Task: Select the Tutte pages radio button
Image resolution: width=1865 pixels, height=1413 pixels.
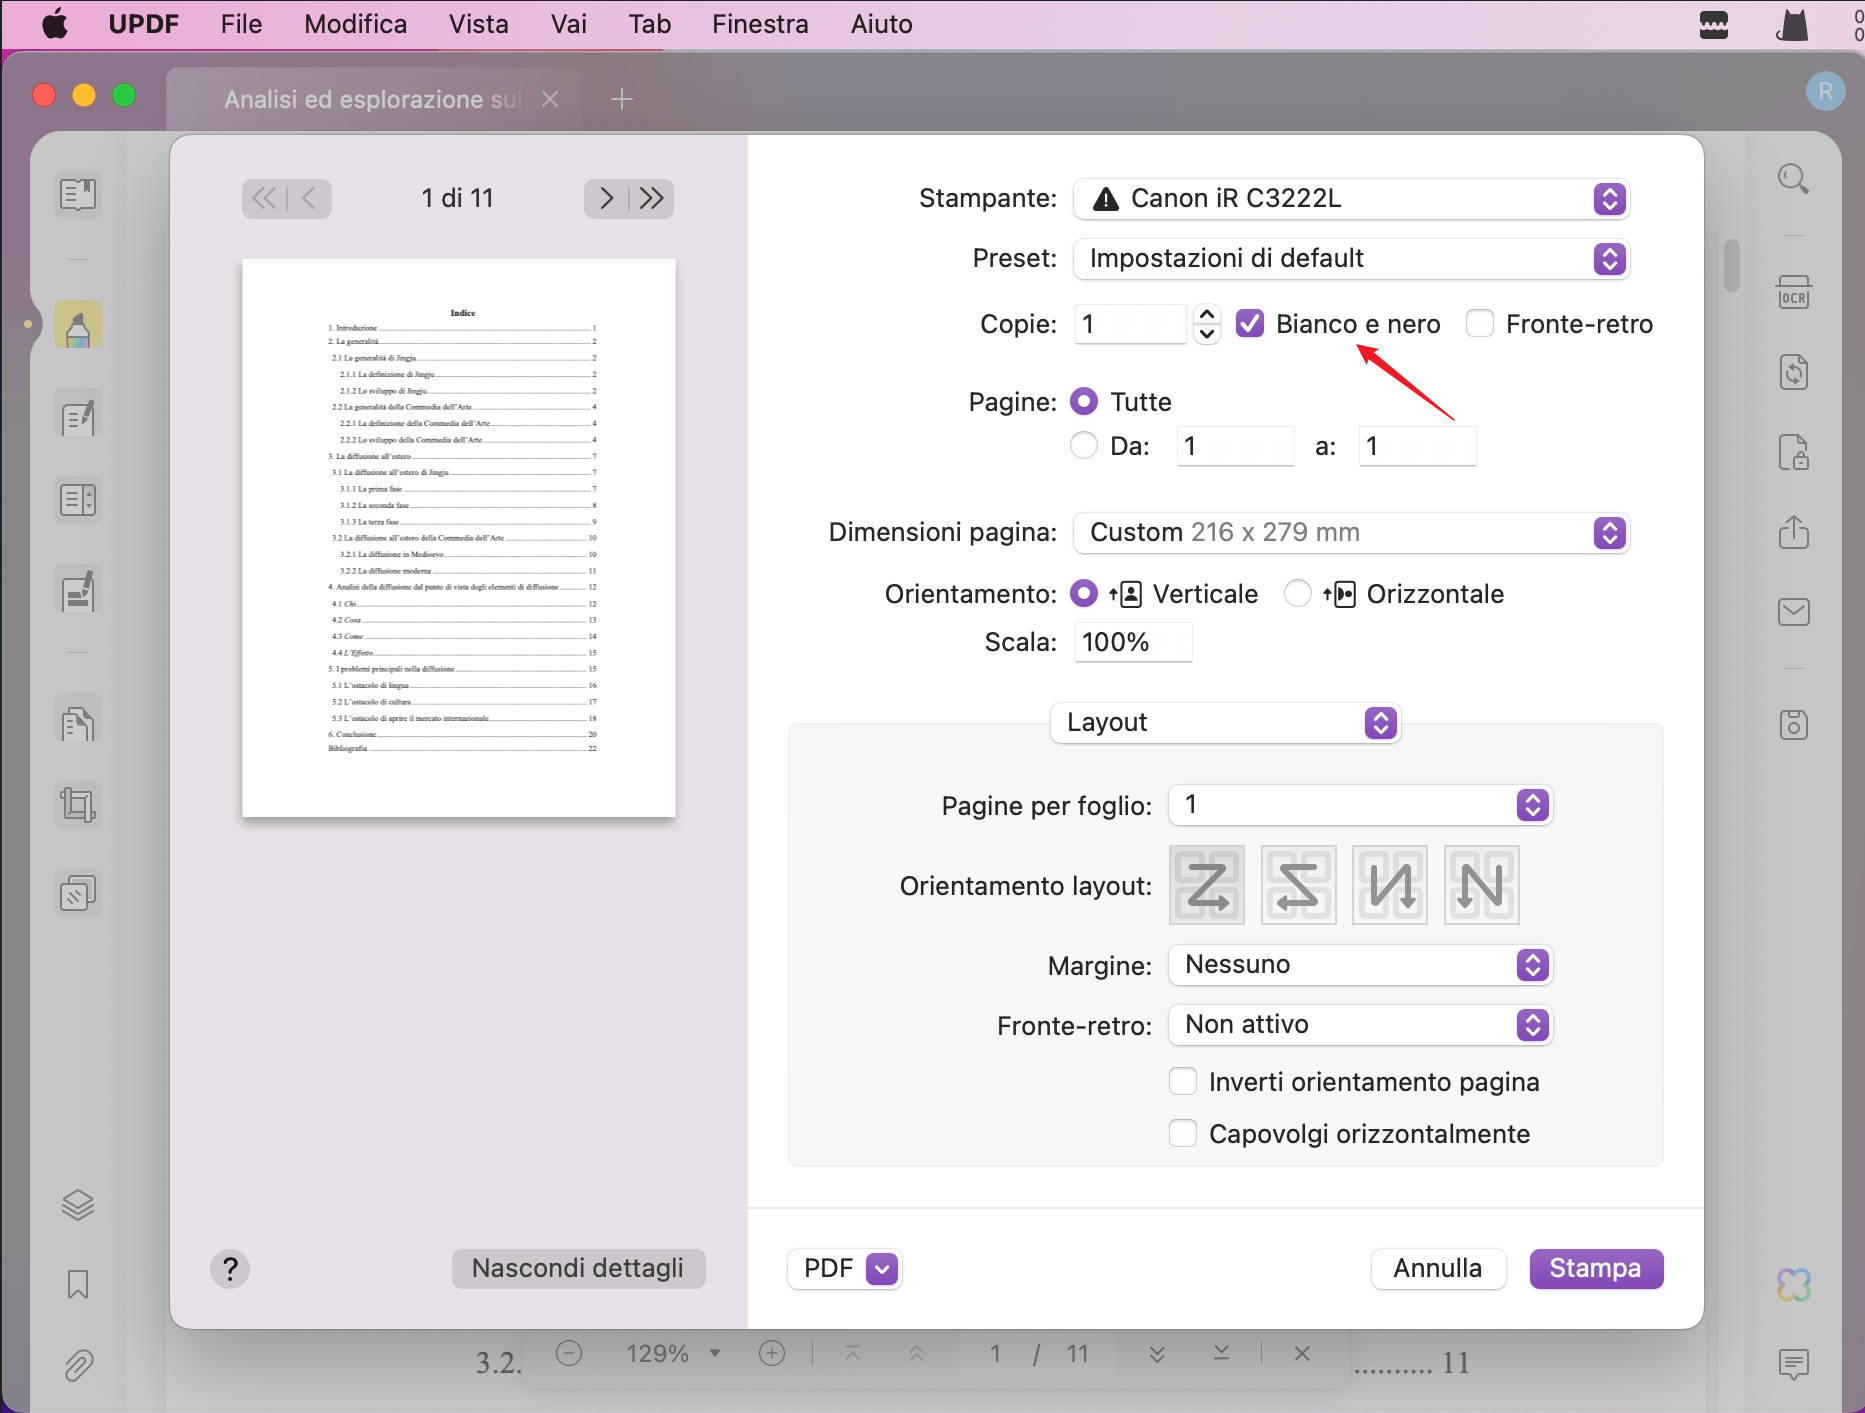Action: (x=1084, y=402)
